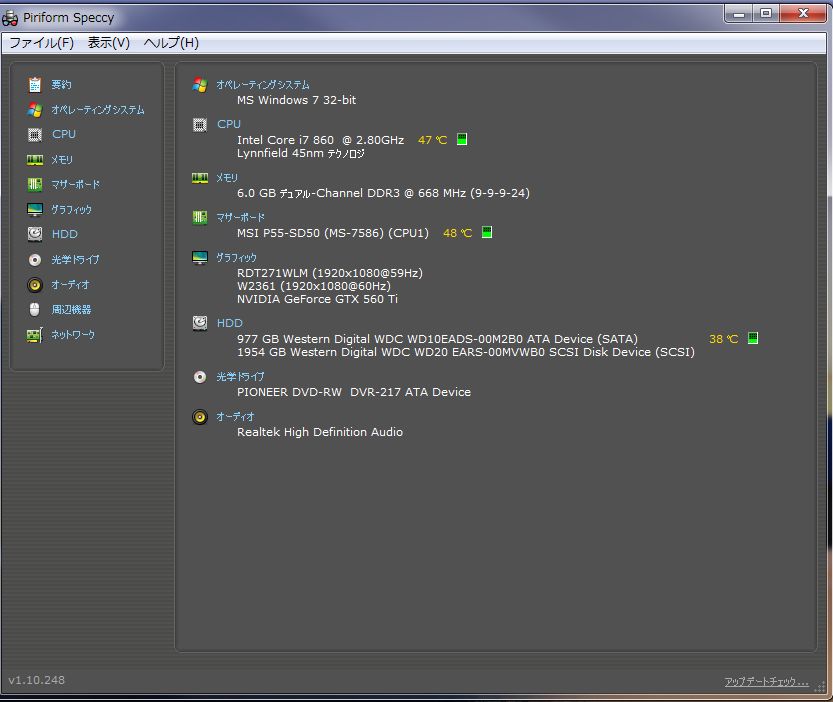833x702 pixels.
Task: Click the 47 ℃ CPU temperature value
Action: pyautogui.click(x=432, y=140)
